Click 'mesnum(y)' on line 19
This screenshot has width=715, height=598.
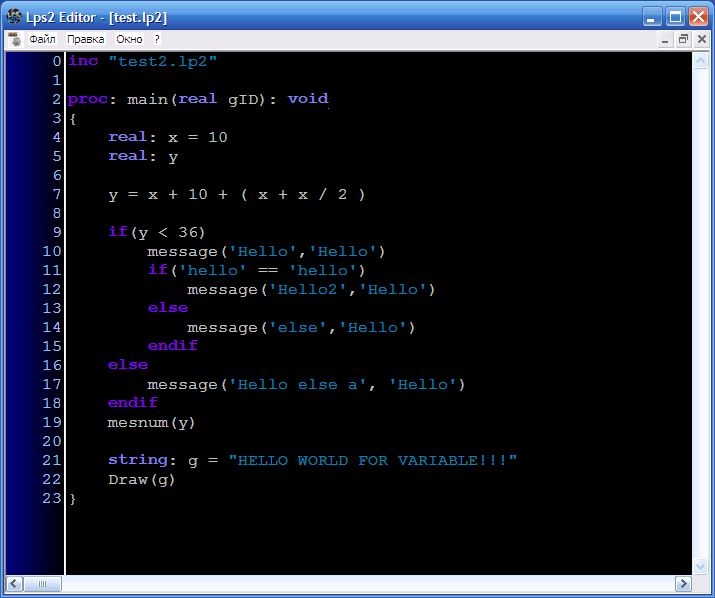click(151, 423)
